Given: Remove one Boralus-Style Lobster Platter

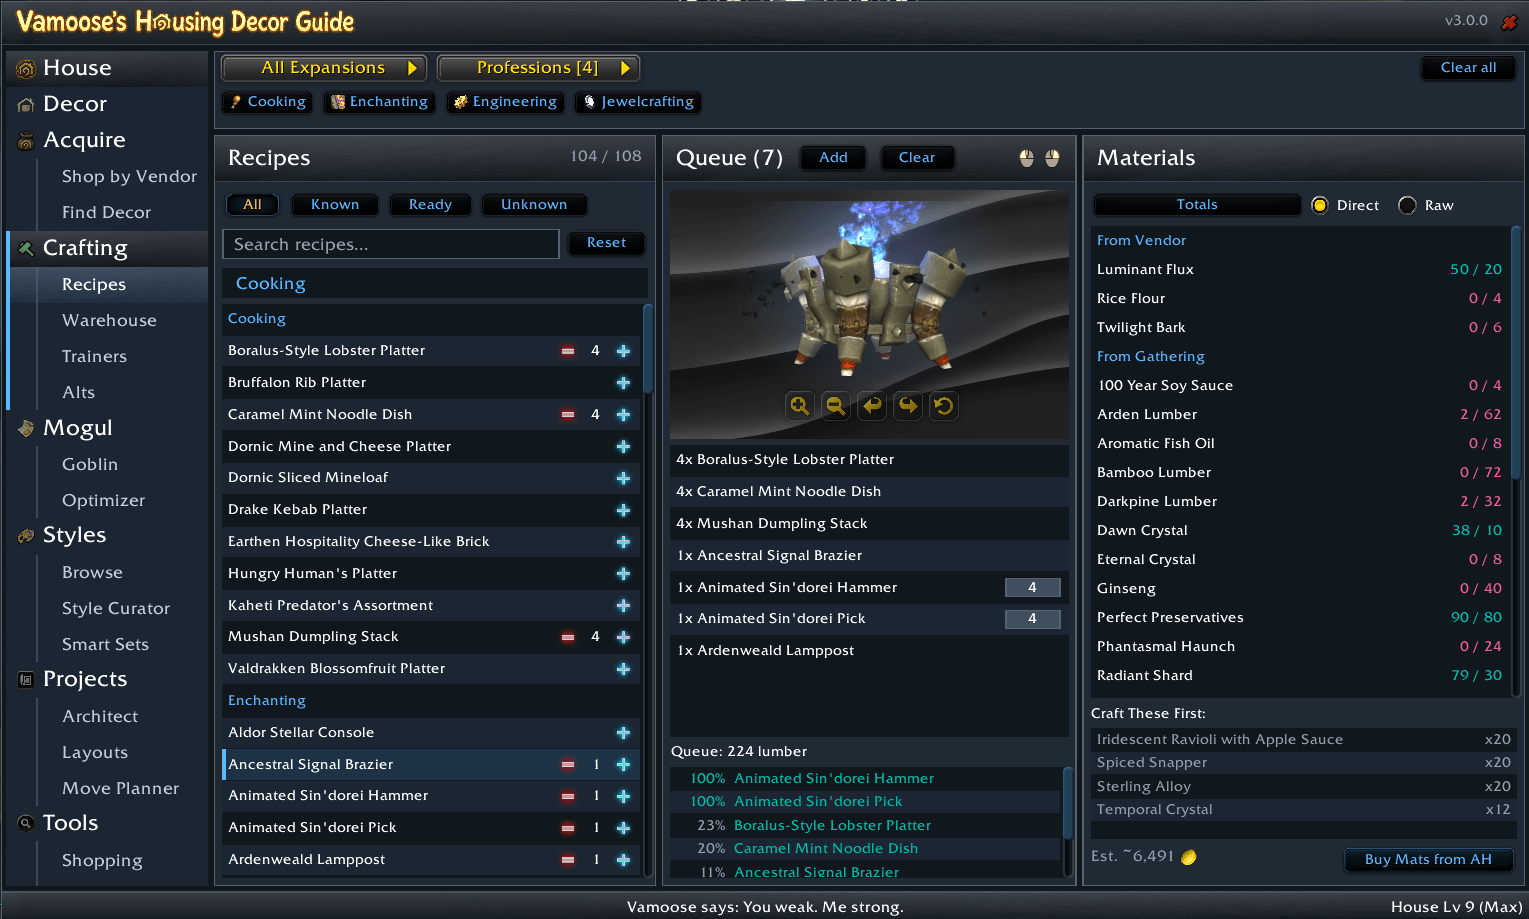Looking at the screenshot, I should (x=568, y=351).
